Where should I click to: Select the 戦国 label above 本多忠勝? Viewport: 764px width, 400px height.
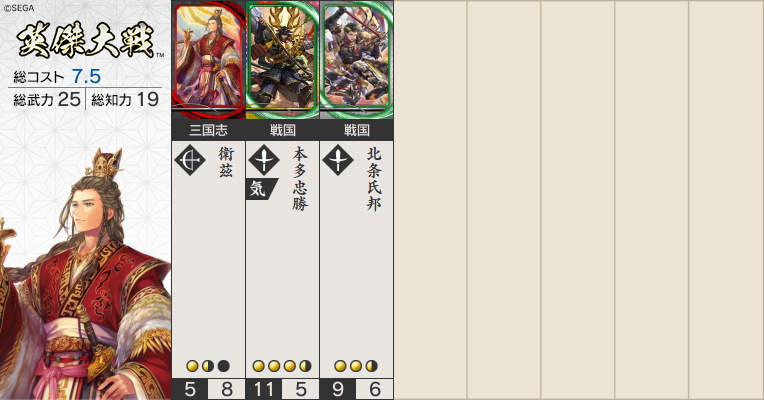283,130
